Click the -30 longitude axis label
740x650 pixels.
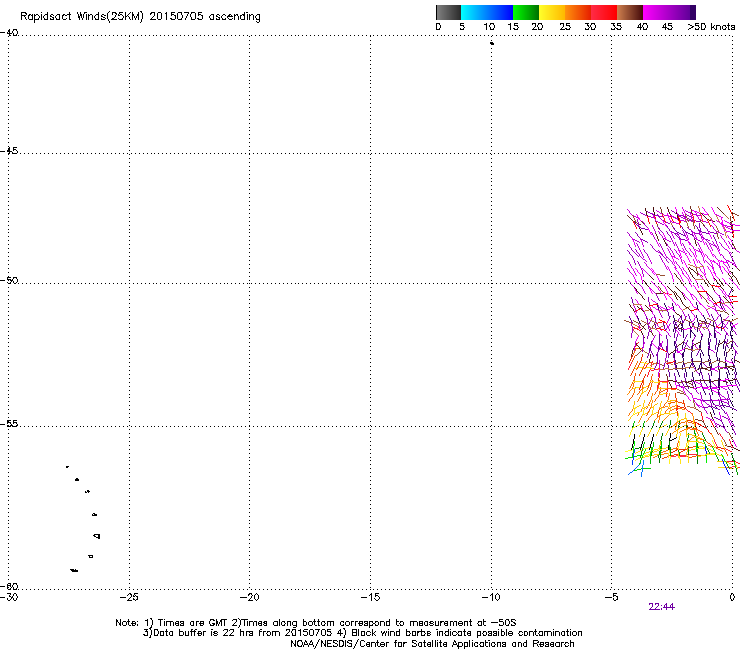pos(9,597)
